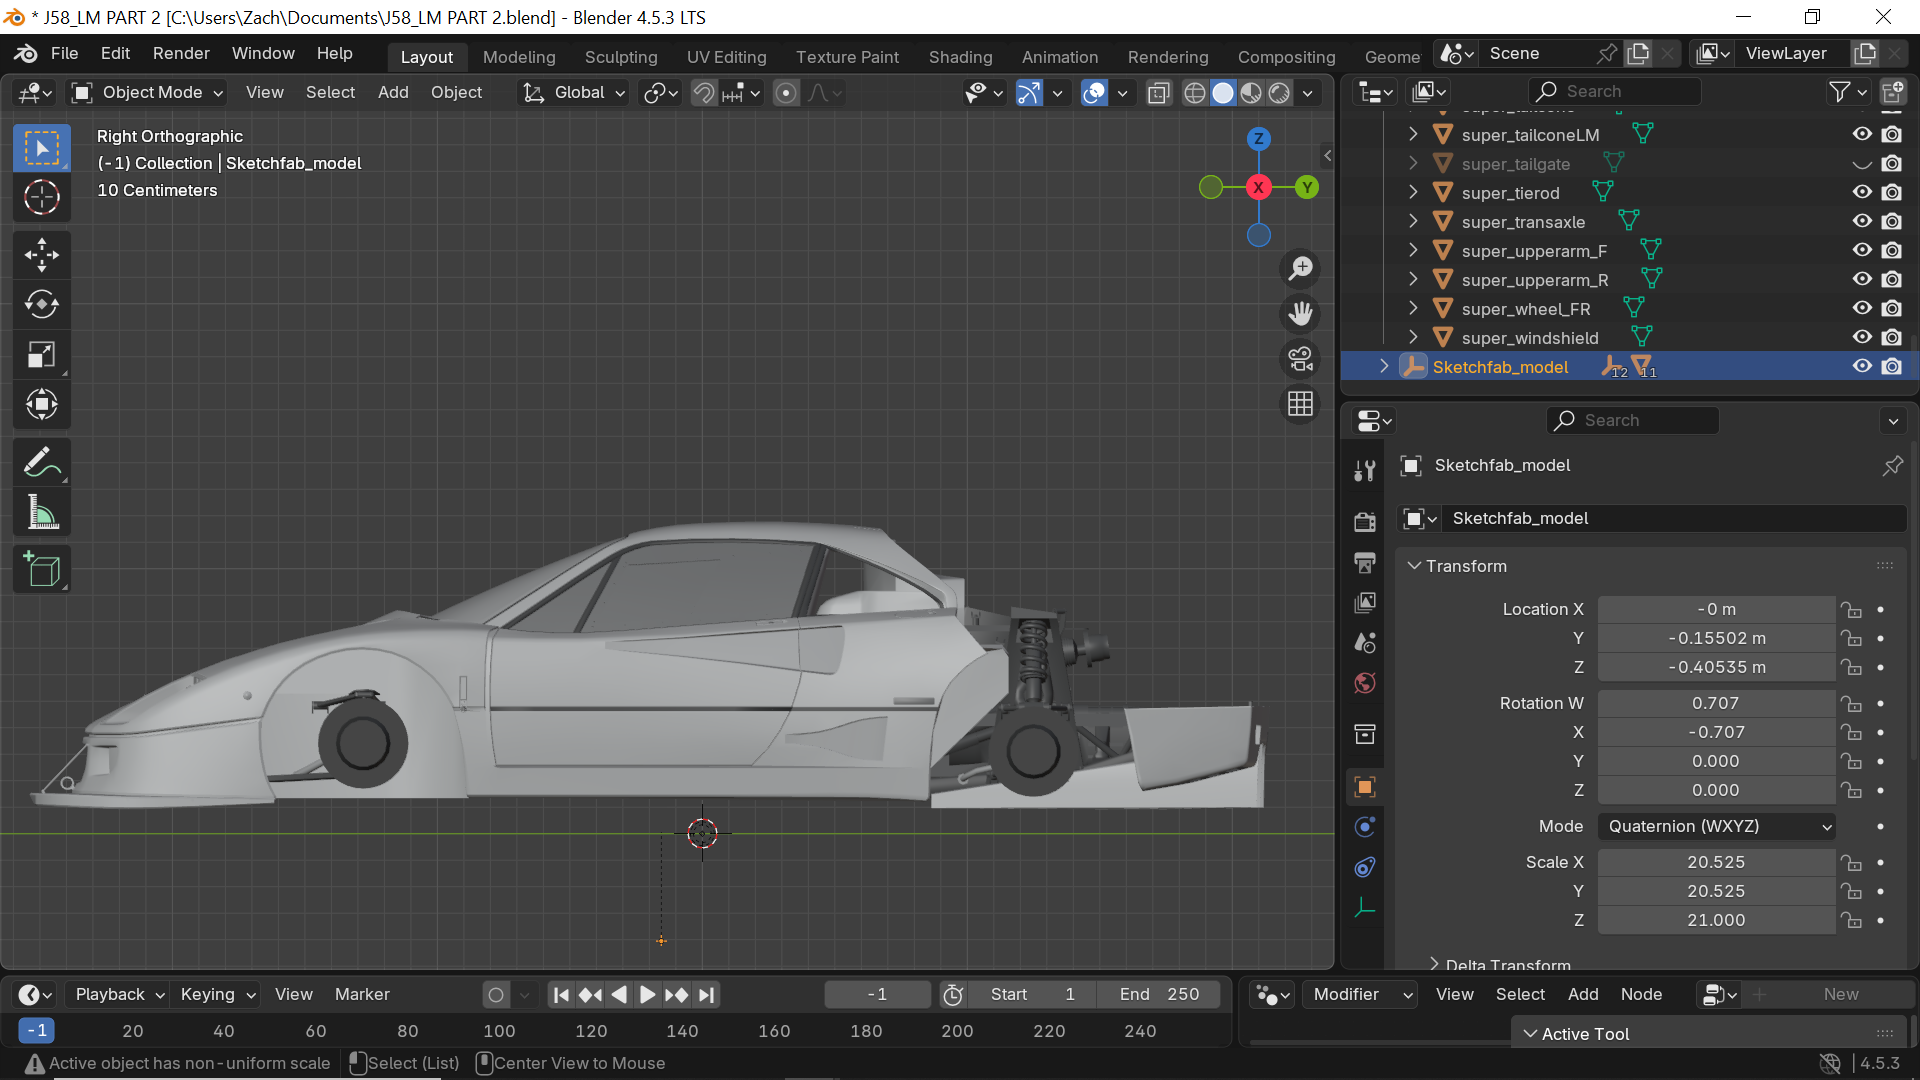Click the New node tree button
The height and width of the screenshot is (1080, 1920).
tap(1840, 995)
